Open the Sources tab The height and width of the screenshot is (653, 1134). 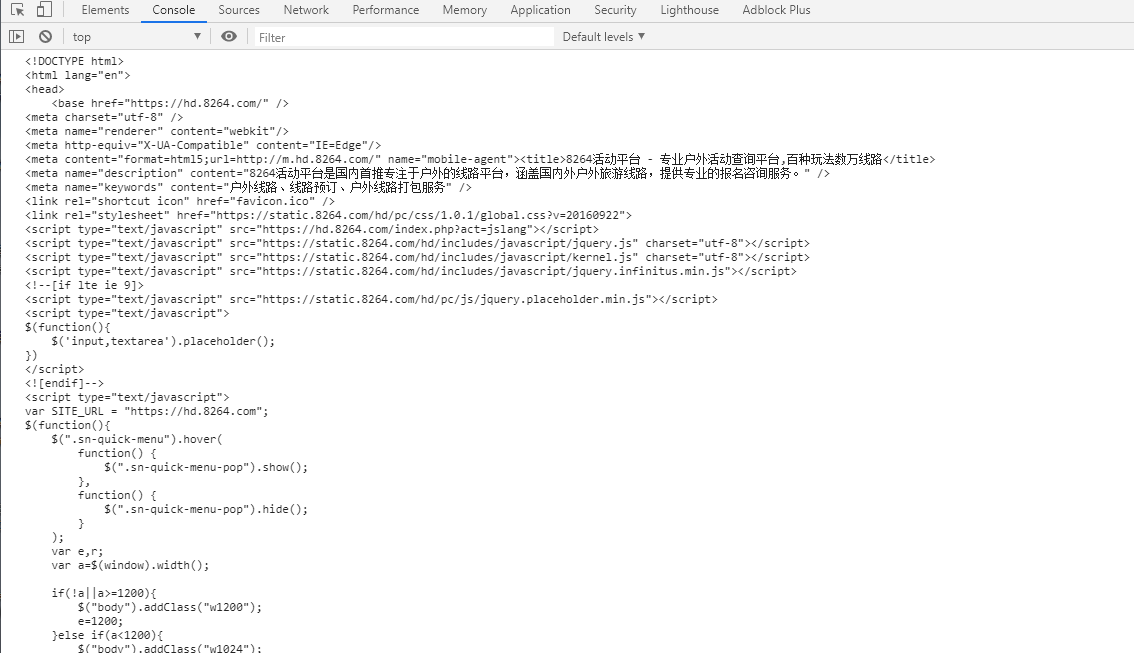click(239, 10)
